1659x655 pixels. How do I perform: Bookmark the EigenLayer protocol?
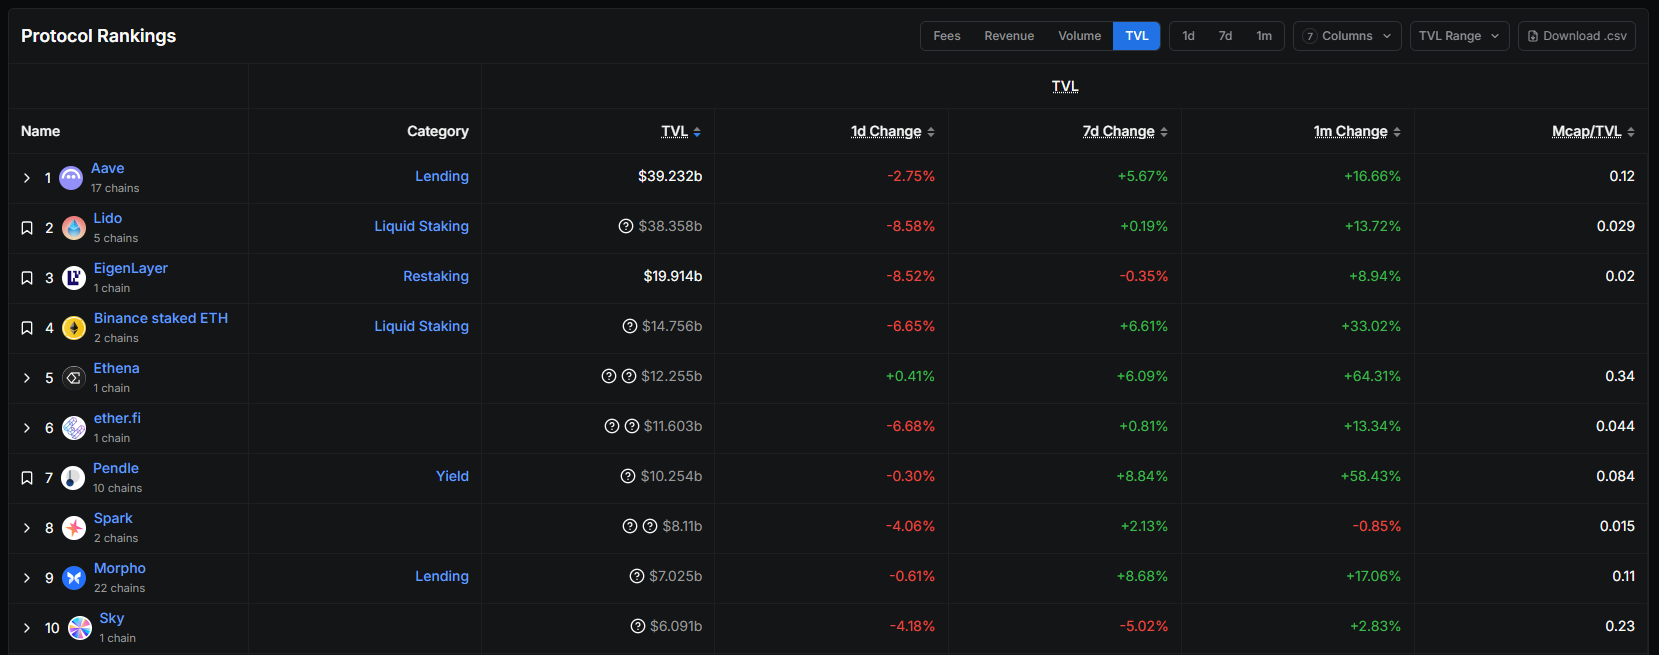click(x=27, y=278)
